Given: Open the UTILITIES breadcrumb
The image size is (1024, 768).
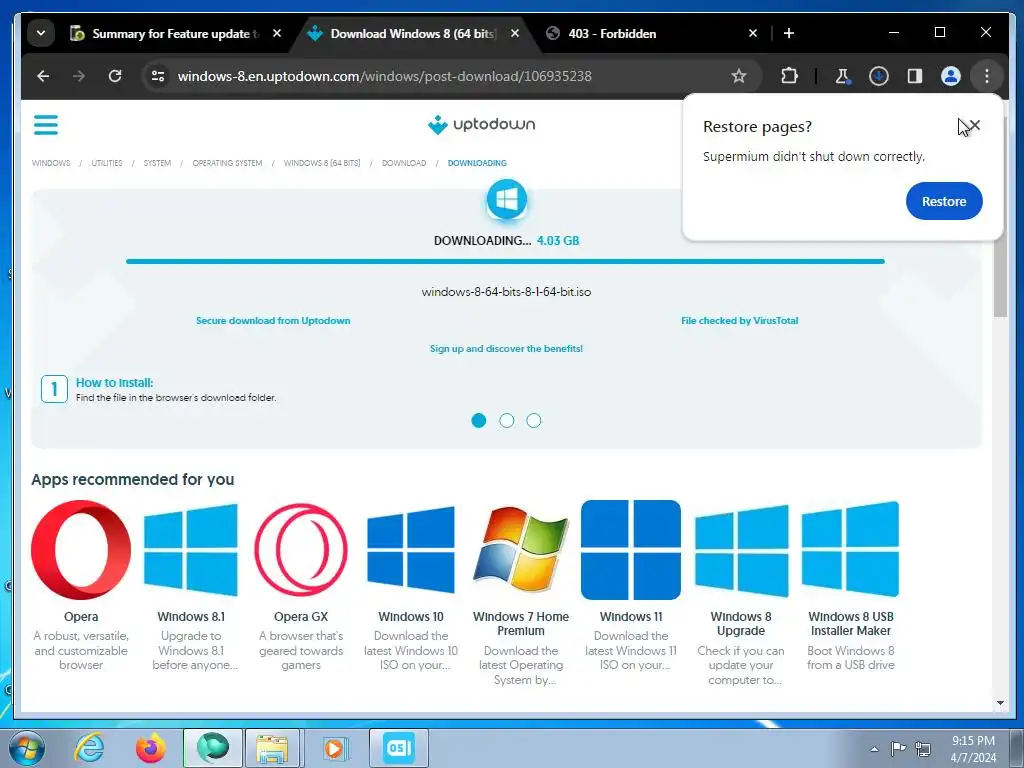Looking at the screenshot, I should (x=106, y=163).
